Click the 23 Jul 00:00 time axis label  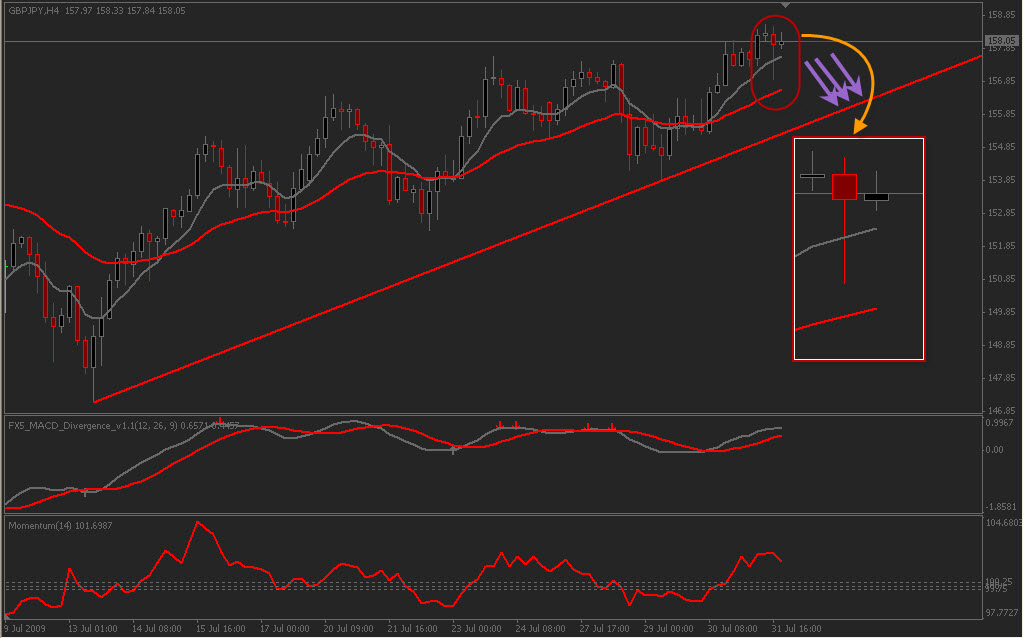(x=476, y=629)
